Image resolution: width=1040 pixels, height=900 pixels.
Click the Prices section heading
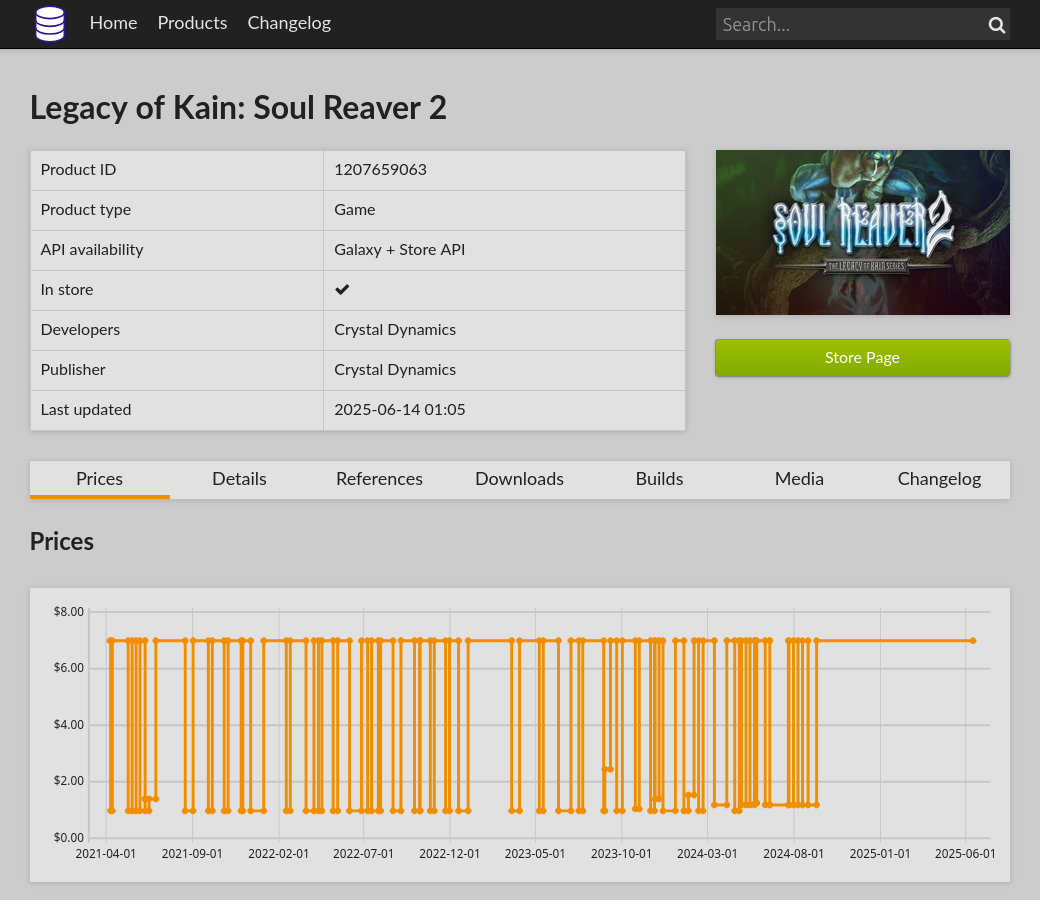point(62,542)
